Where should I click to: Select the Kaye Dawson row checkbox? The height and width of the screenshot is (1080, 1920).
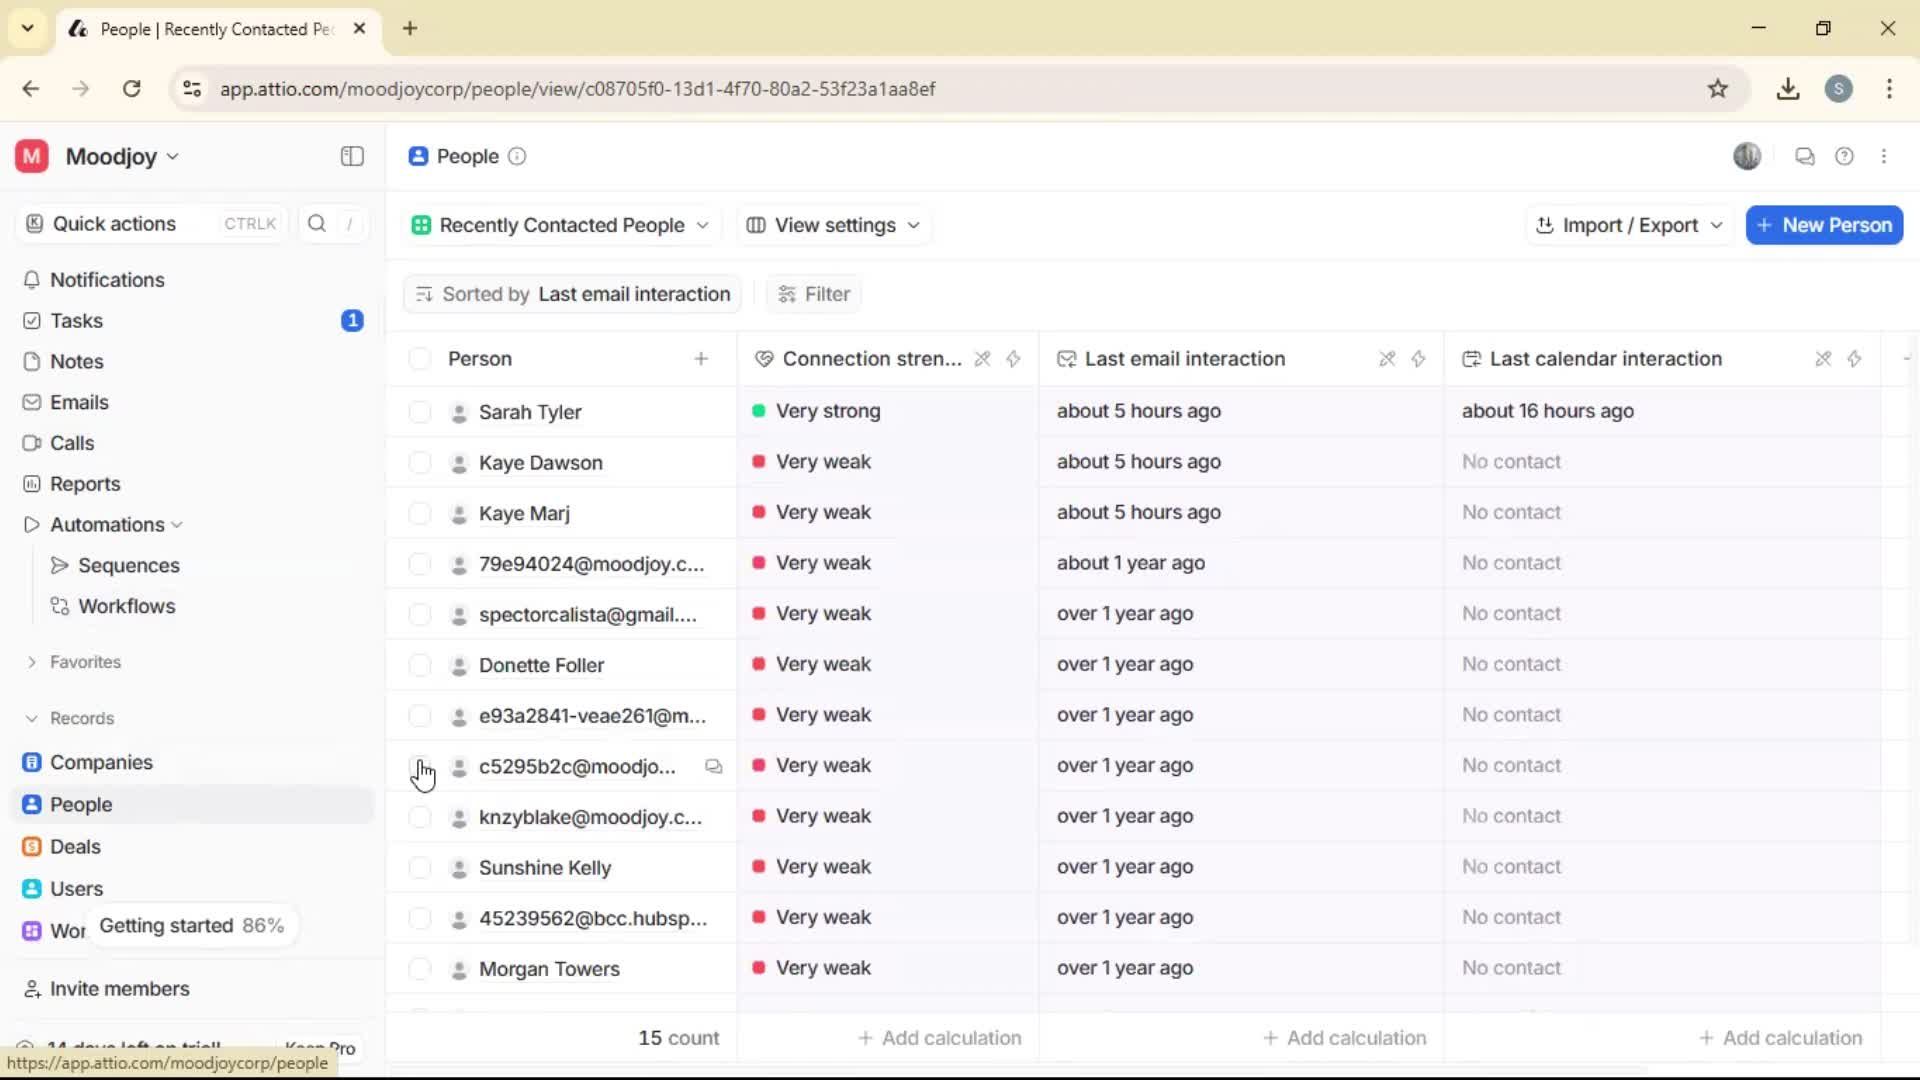(419, 462)
